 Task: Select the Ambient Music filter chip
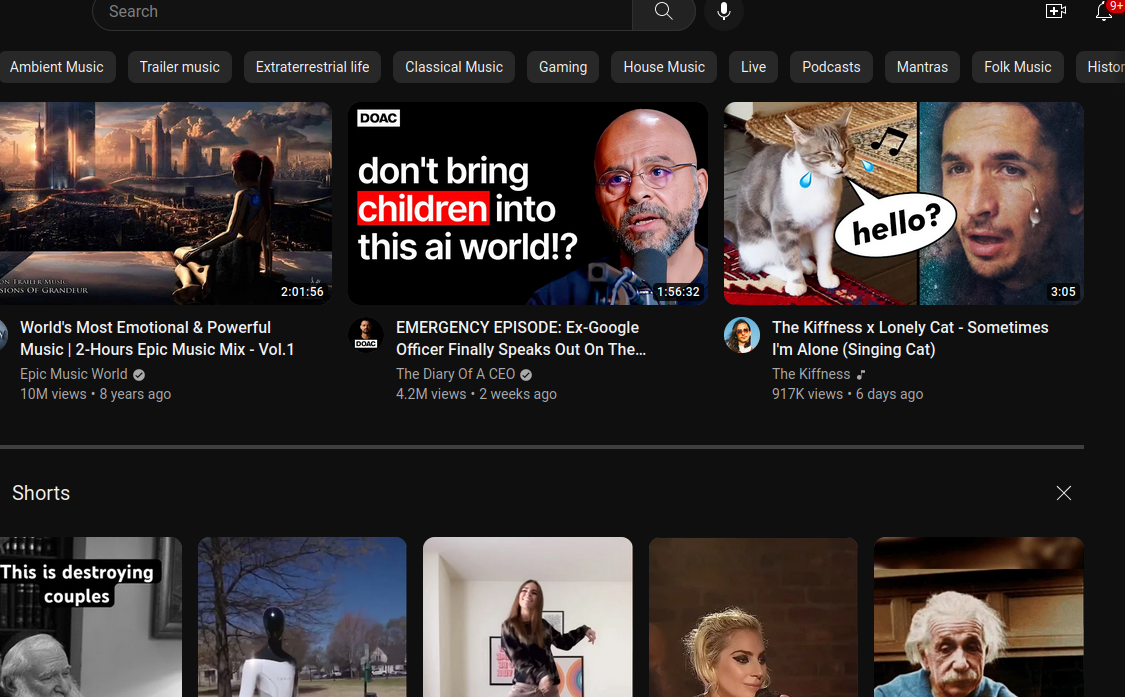57,67
